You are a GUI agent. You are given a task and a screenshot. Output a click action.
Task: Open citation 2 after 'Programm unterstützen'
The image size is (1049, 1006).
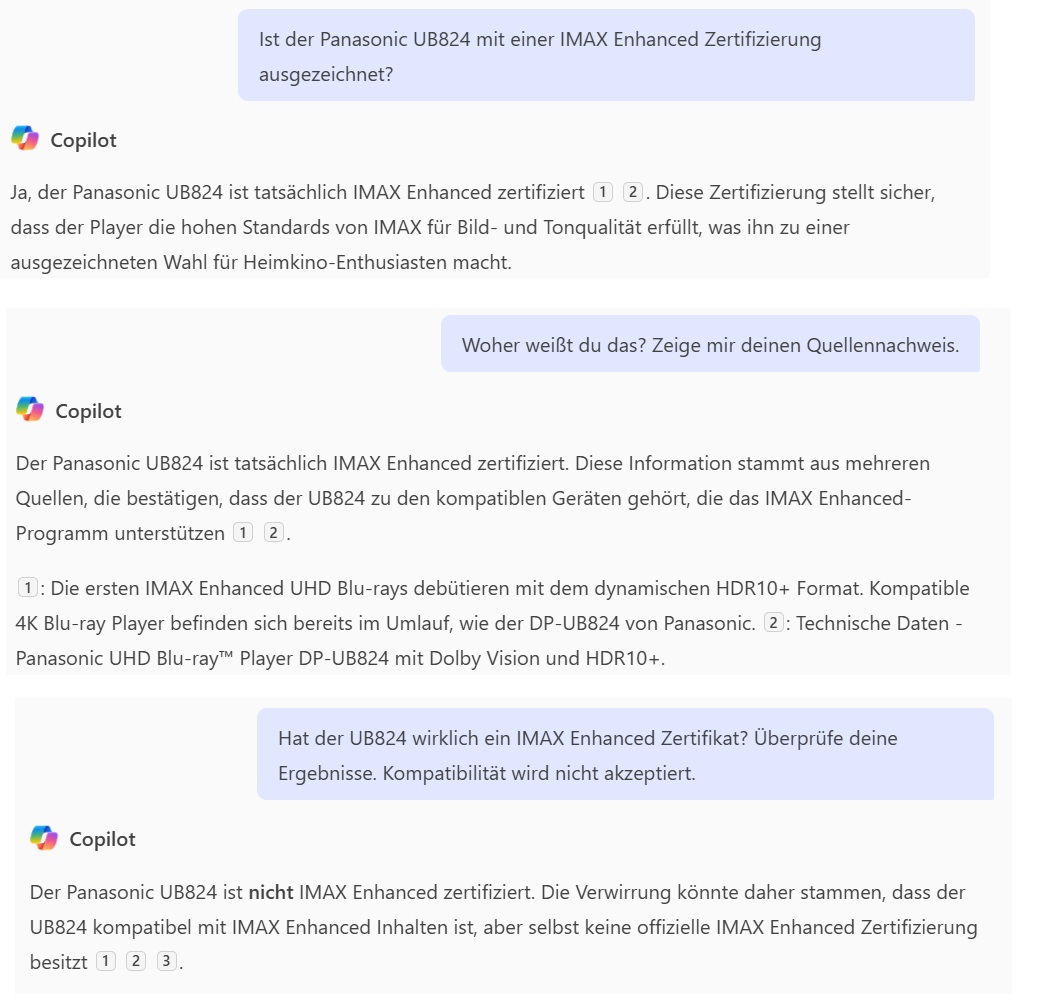(x=273, y=533)
